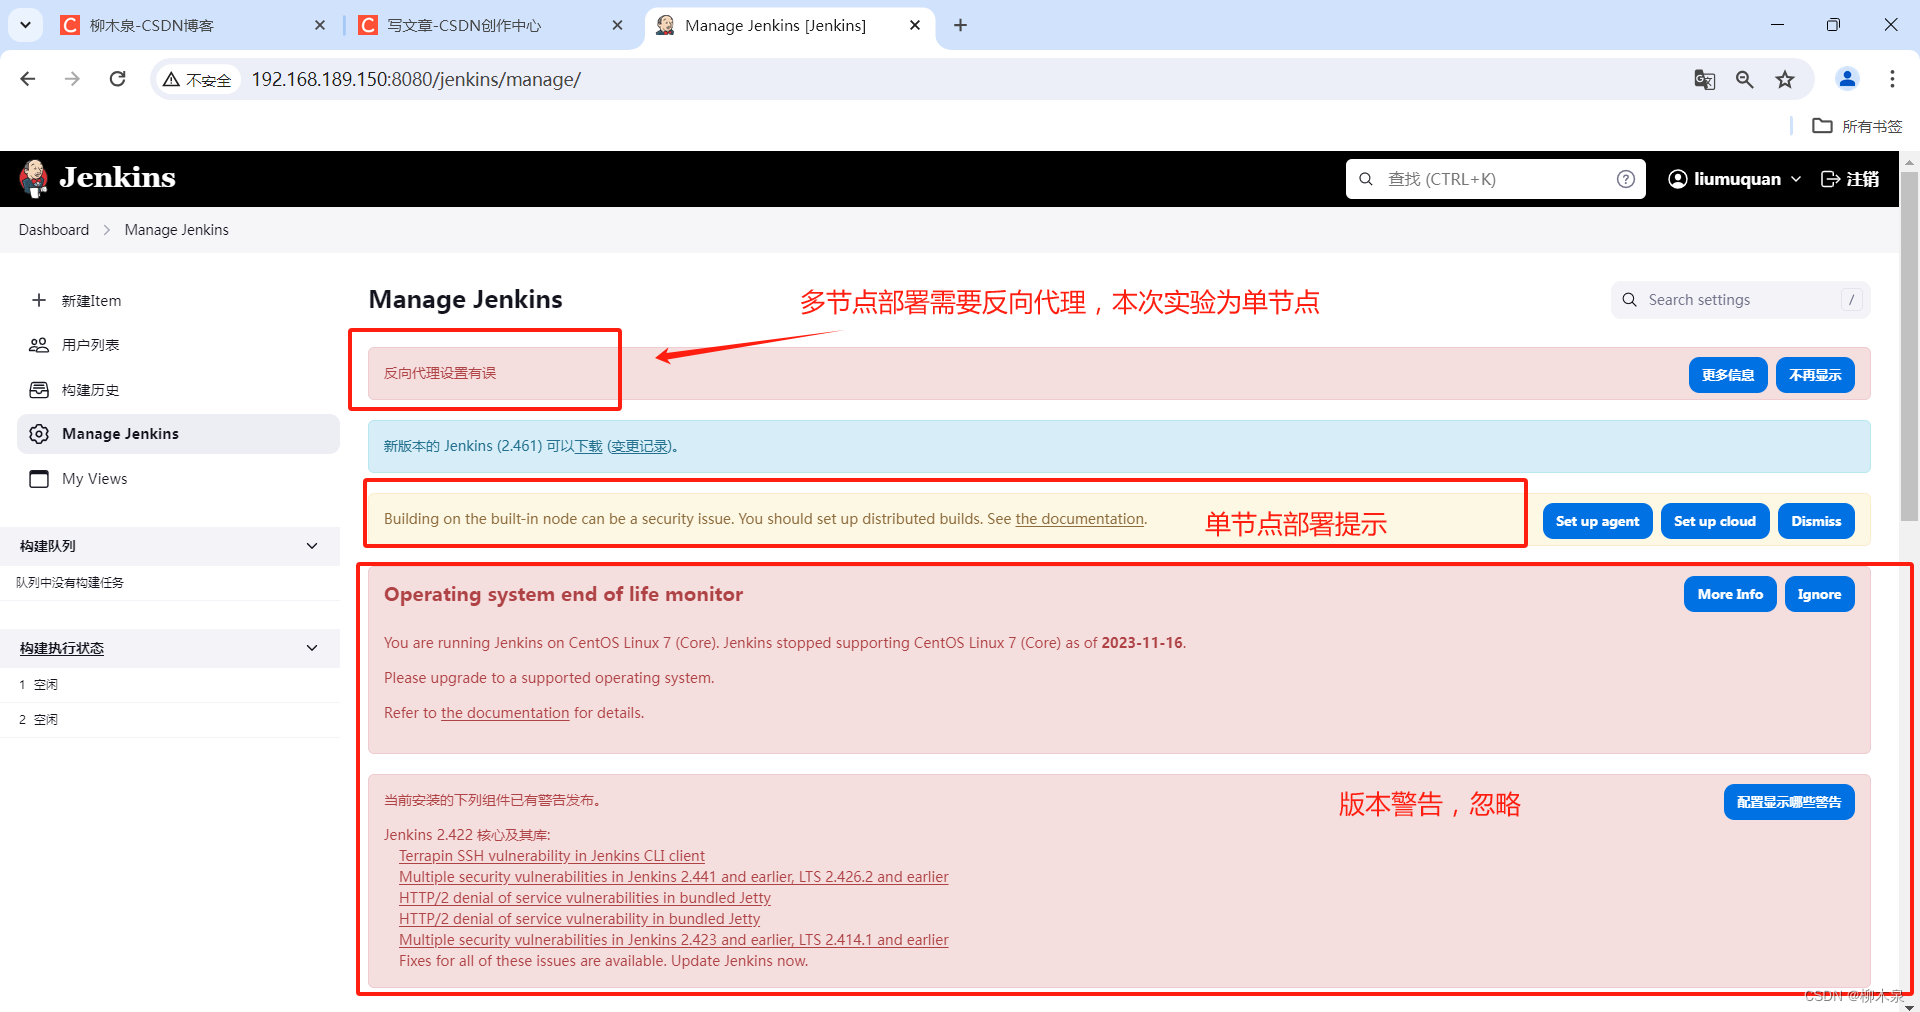
Task: Click the 新建Item plus icon
Action: pyautogui.click(x=39, y=300)
